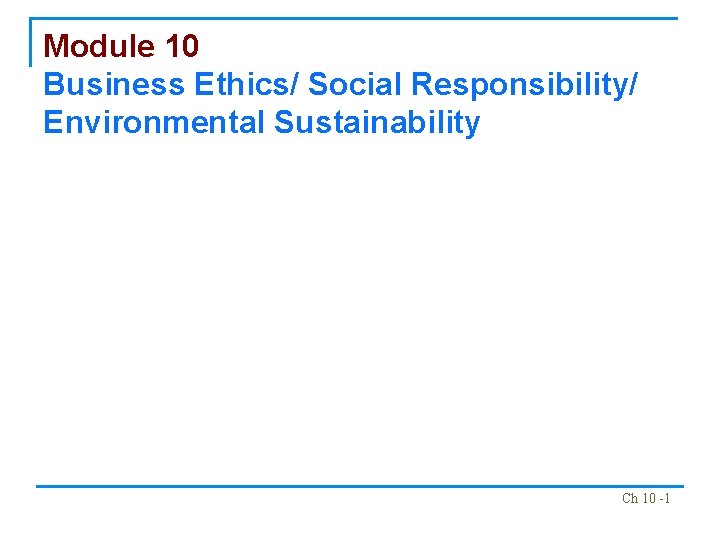The width and height of the screenshot is (720, 540).
Task: Click the blue vertical bar beside "Module"
Action: [x=31, y=42]
